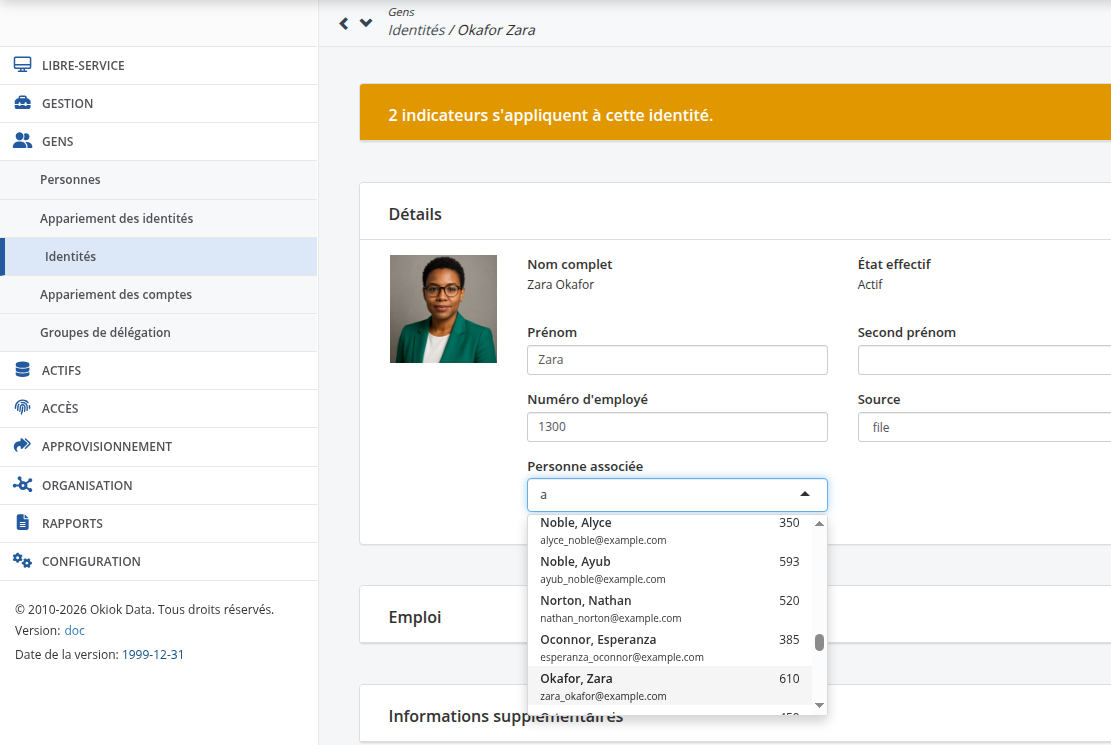The height and width of the screenshot is (745, 1111).
Task: Click the Approvisionnement arrow icon
Action: coord(23,445)
